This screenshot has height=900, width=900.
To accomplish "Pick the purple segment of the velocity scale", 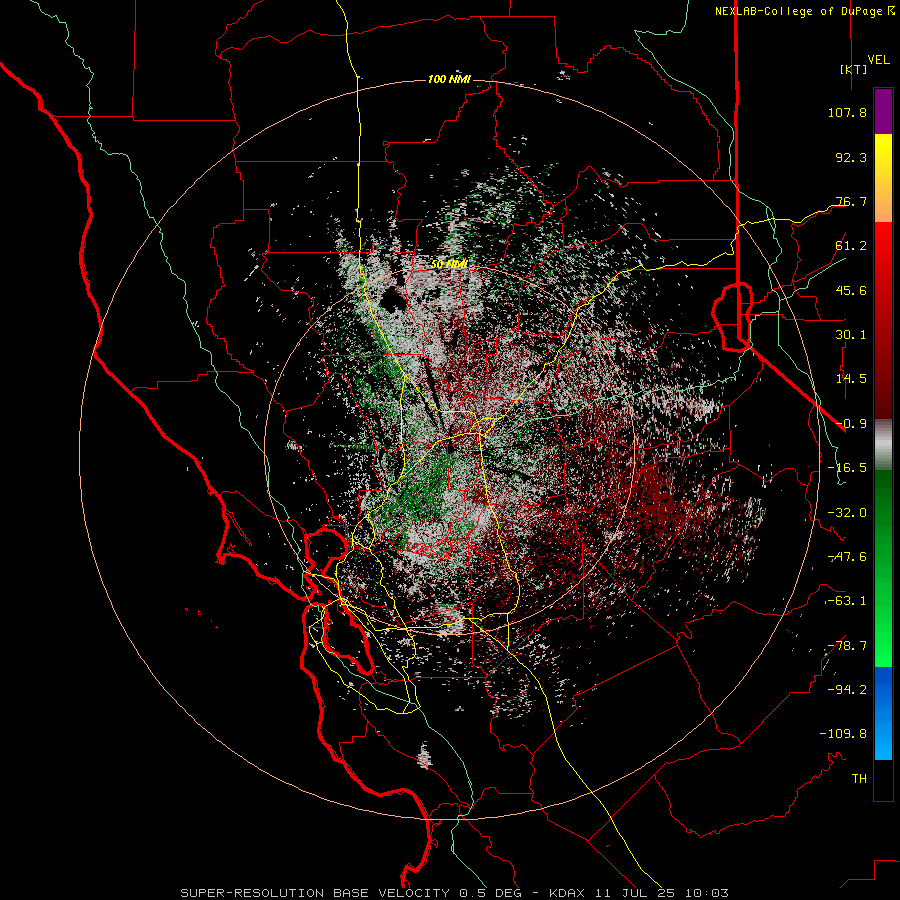I will (x=883, y=112).
